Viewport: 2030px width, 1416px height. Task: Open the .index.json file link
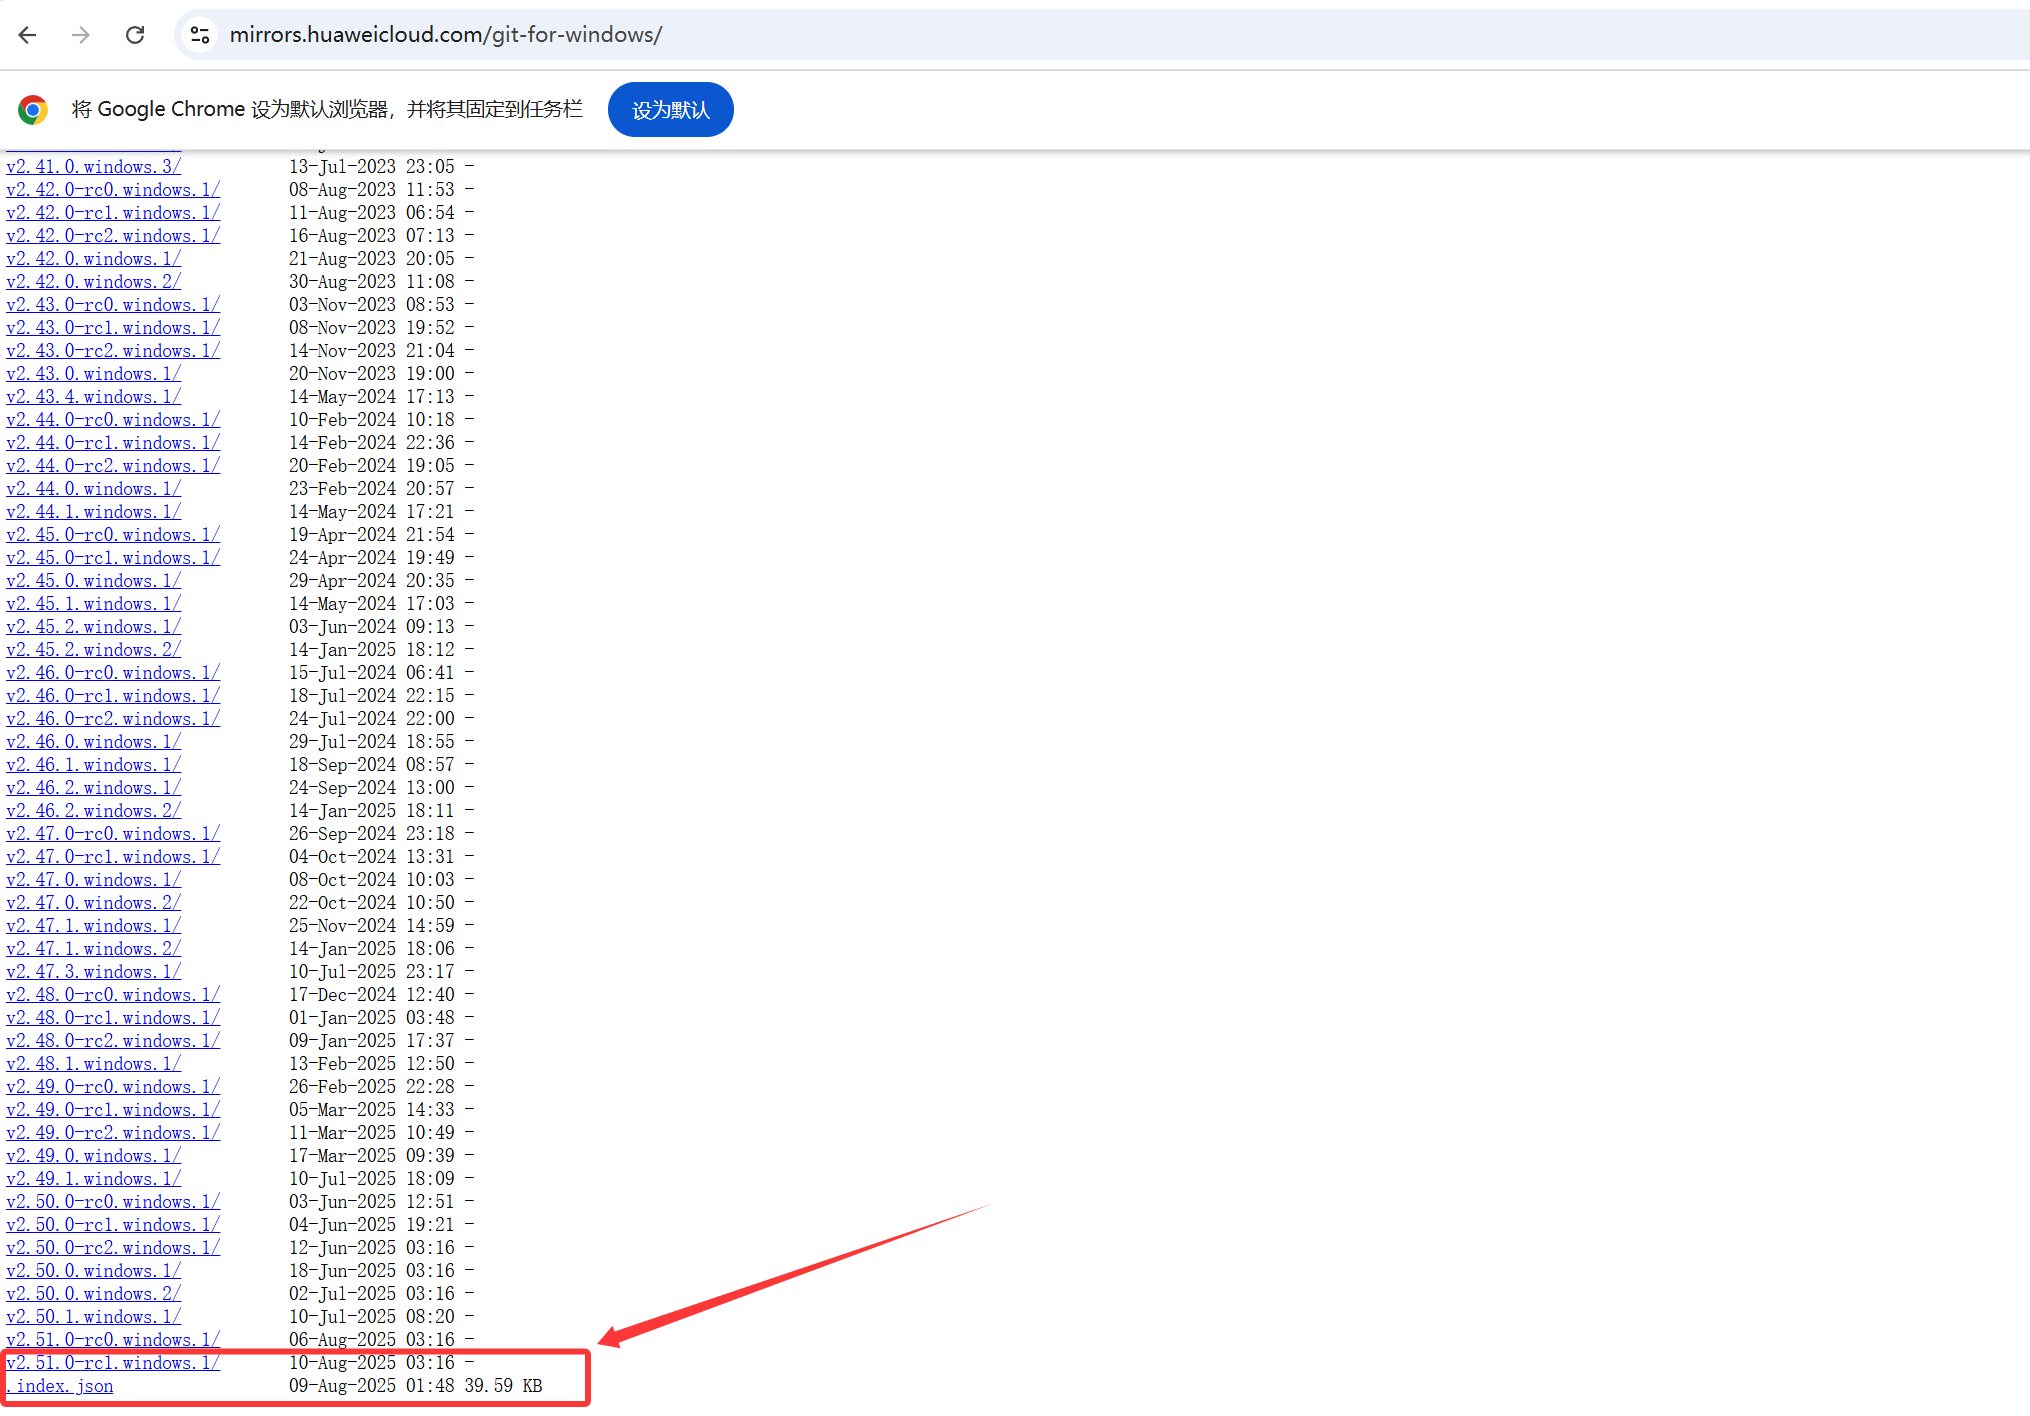(x=61, y=1385)
